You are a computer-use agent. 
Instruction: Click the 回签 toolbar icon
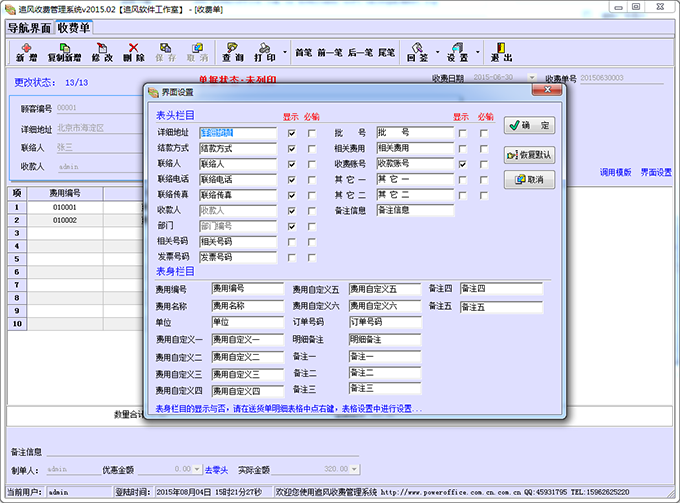417,51
